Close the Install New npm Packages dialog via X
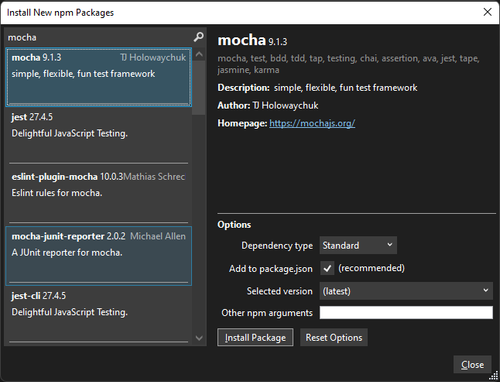The height and width of the screenshot is (382, 500). (487, 12)
